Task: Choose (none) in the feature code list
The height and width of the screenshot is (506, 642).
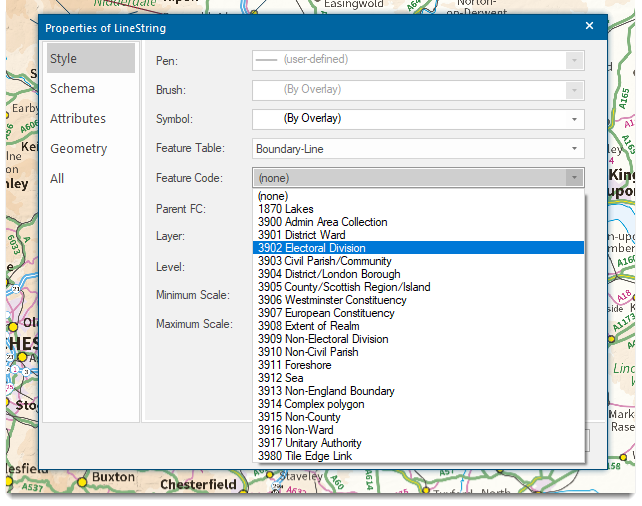Action: (x=418, y=196)
